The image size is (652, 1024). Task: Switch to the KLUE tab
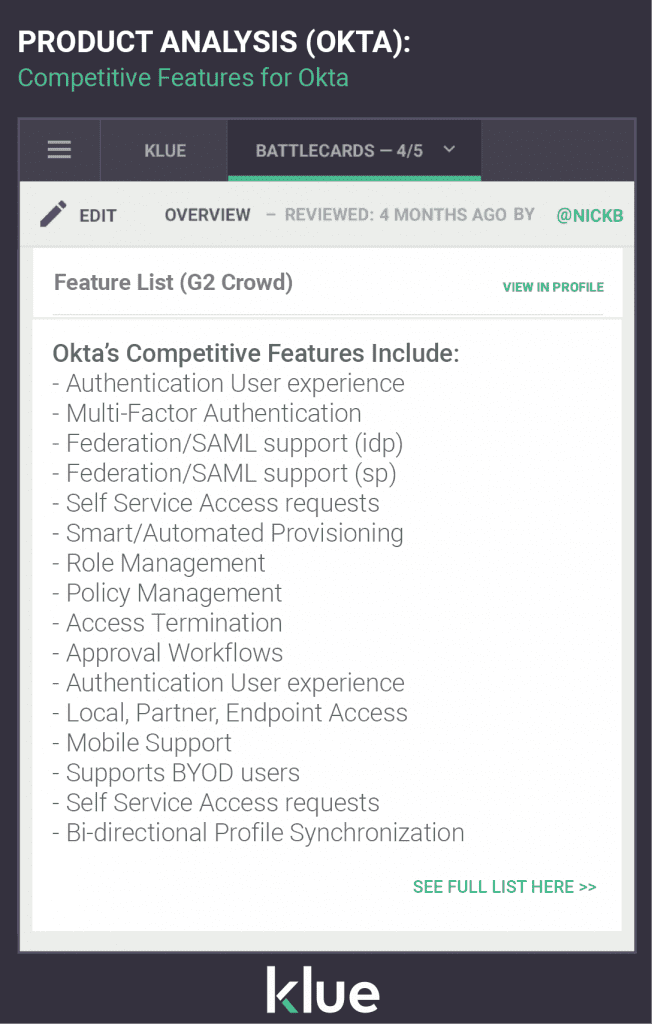163,150
